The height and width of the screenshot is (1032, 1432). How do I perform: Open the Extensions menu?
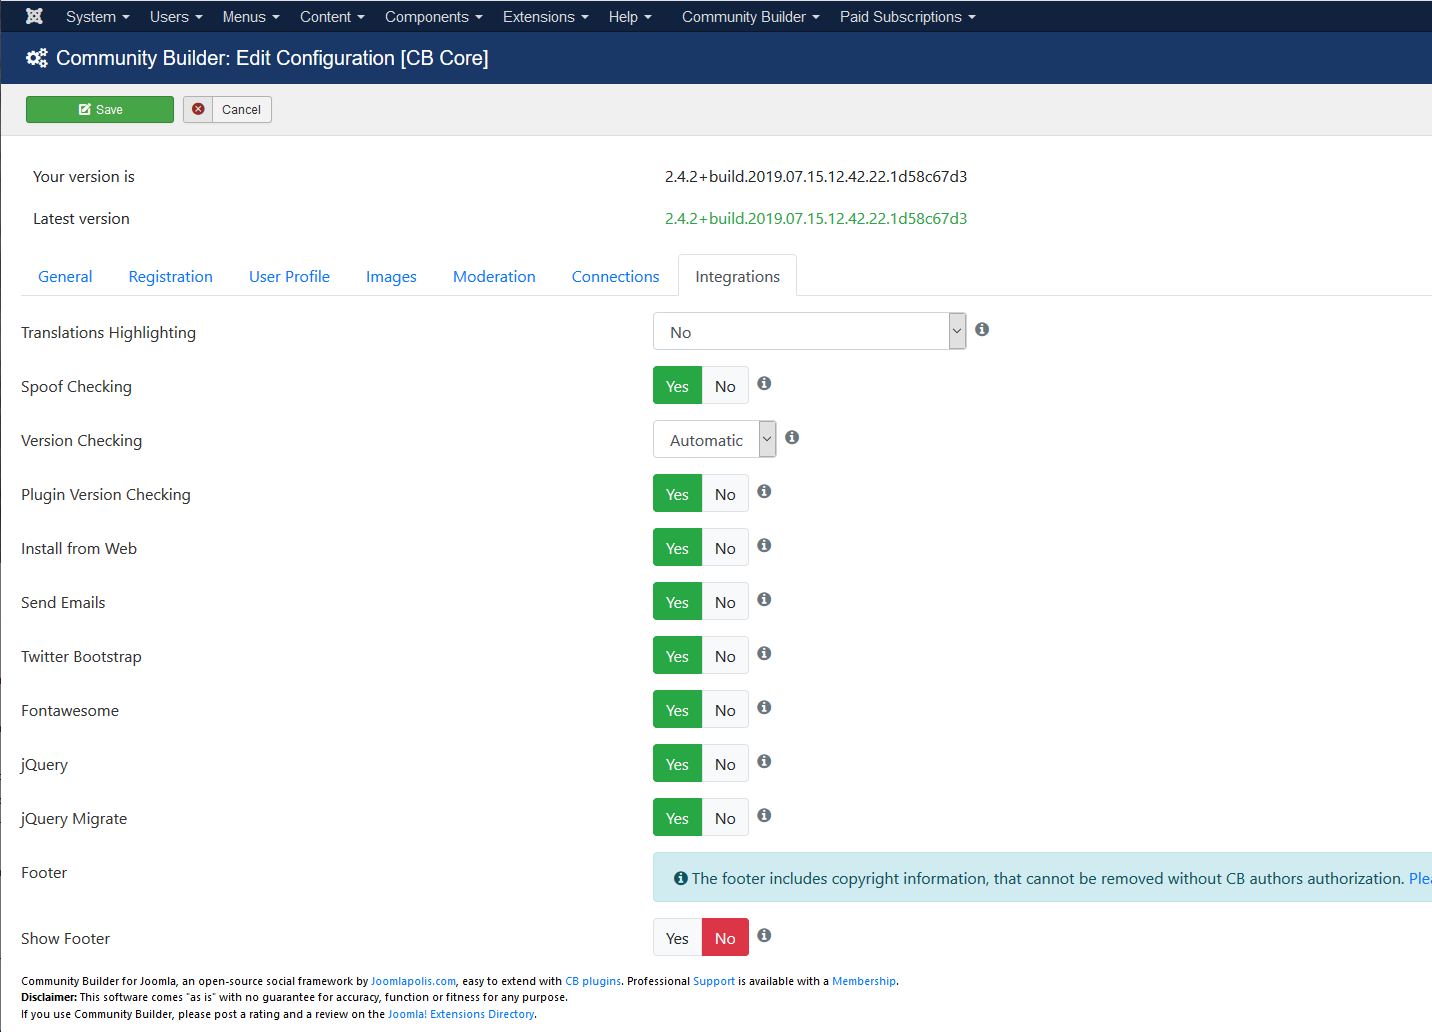(x=545, y=16)
